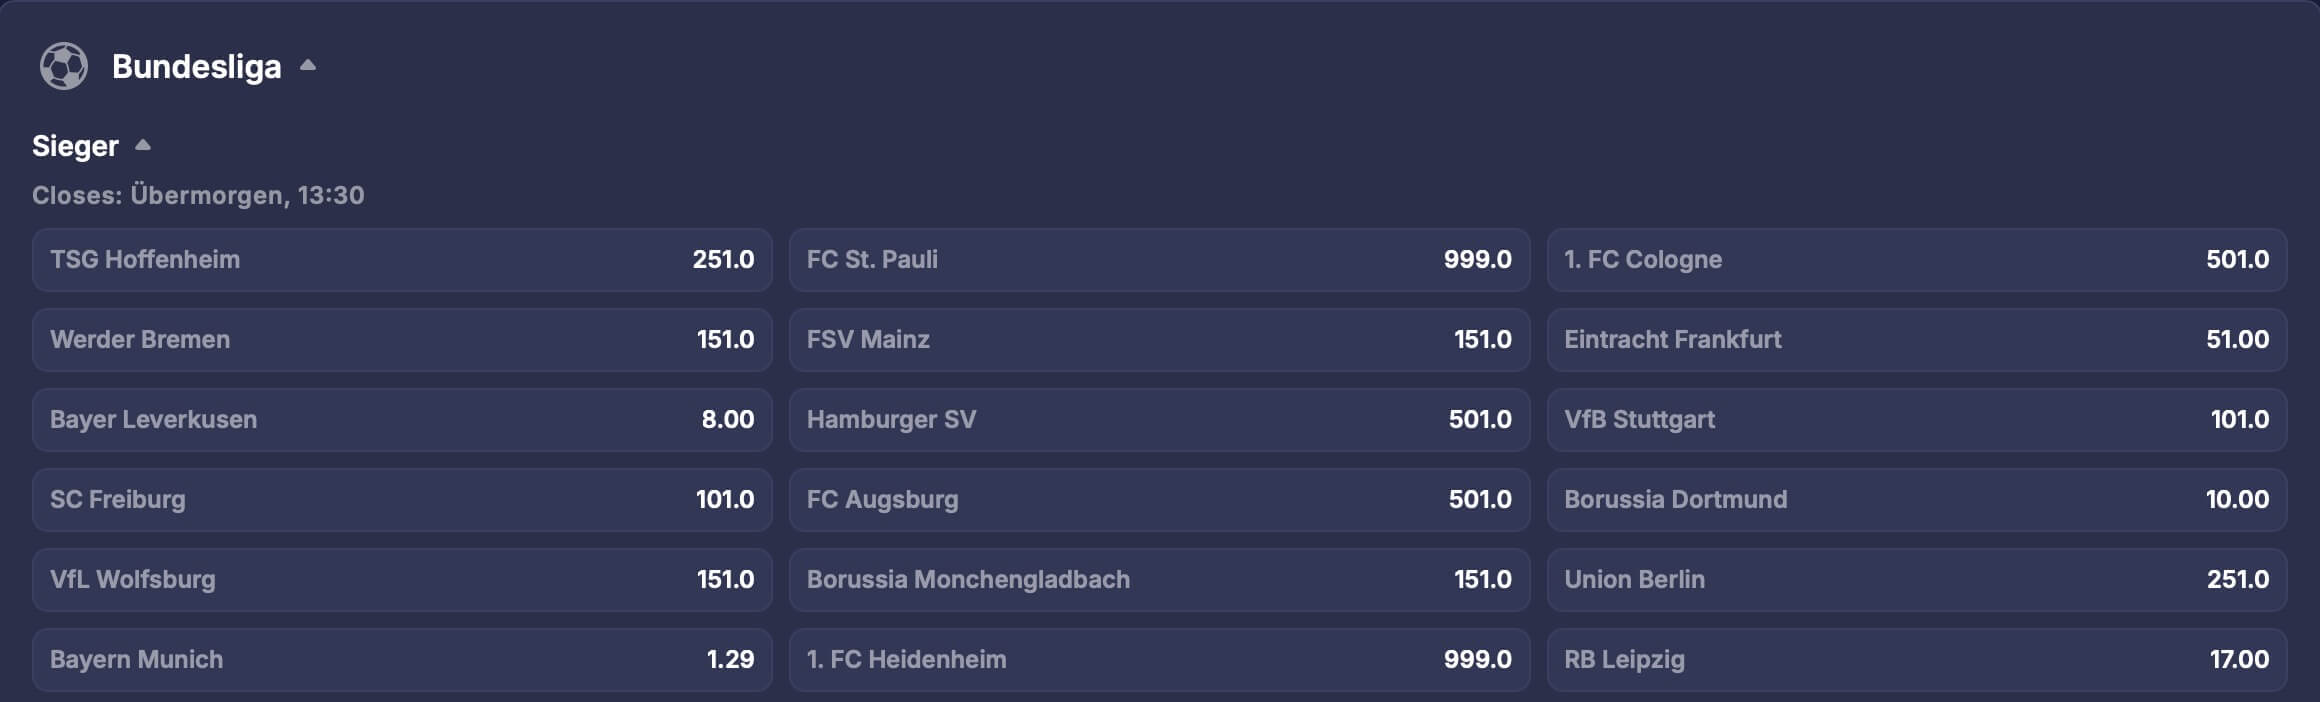
Task: Bet on VfB Stuttgart at 101.0
Action: (x=1918, y=420)
